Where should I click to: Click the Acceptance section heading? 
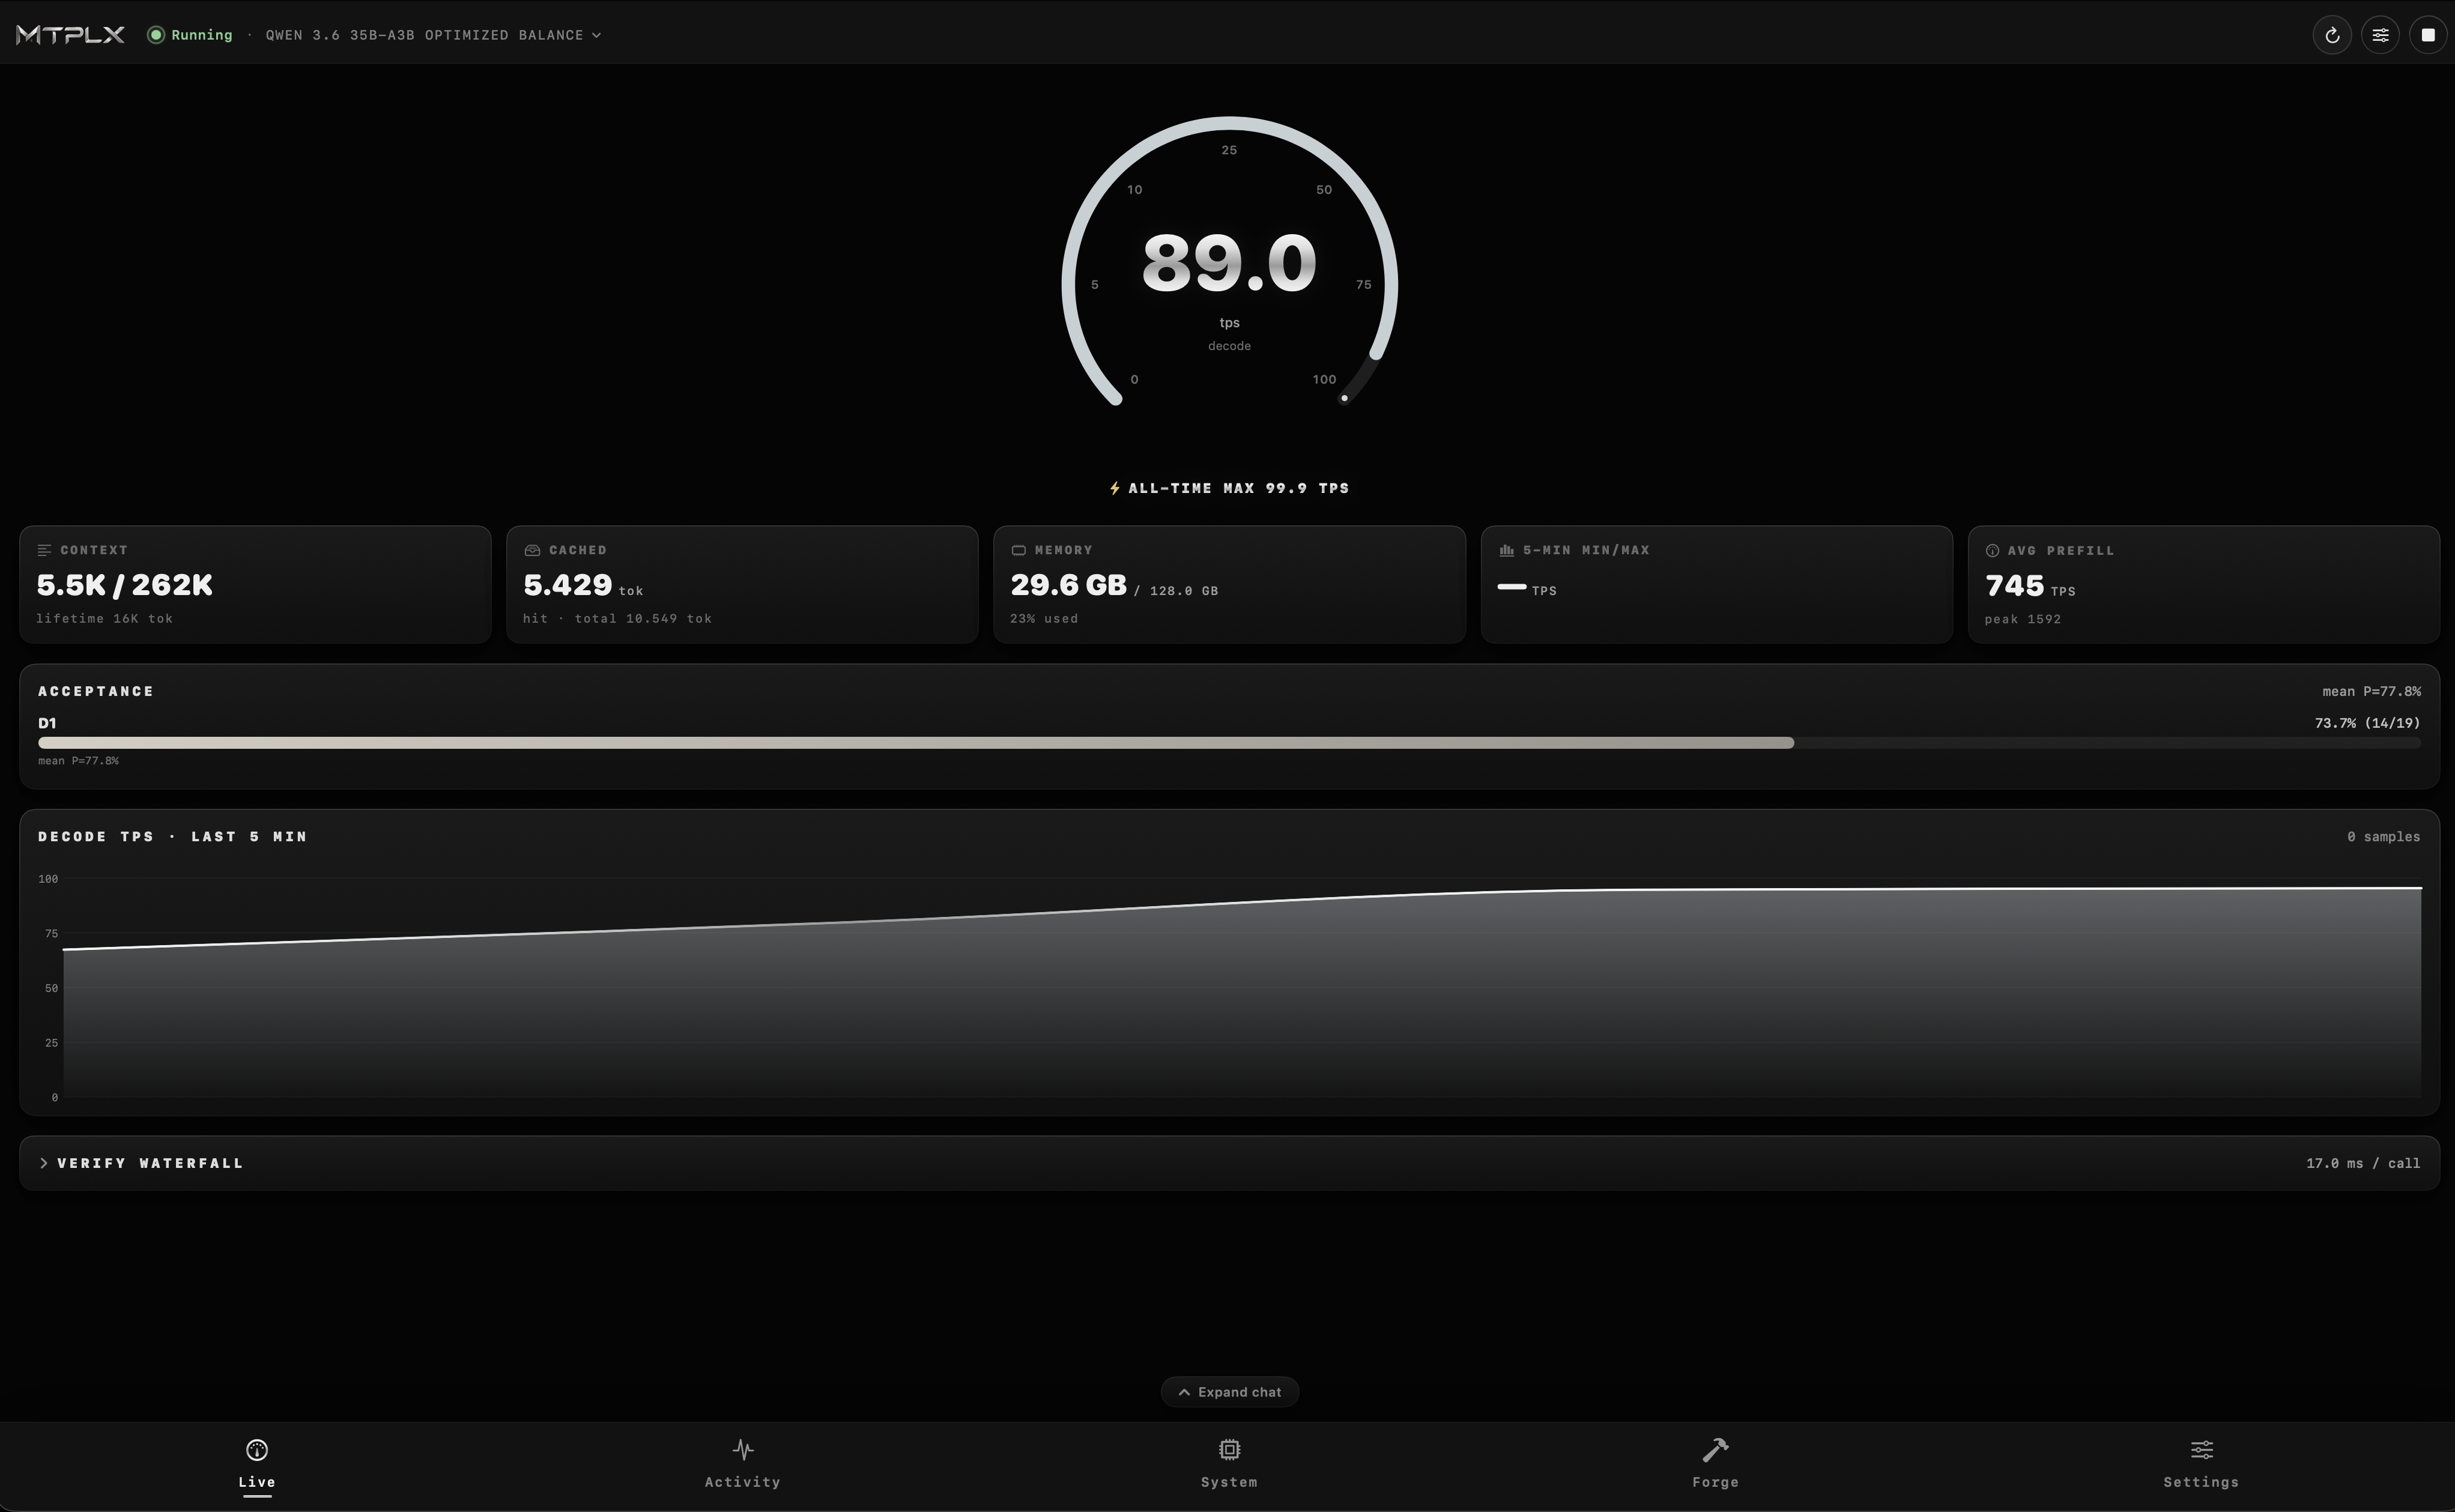(x=96, y=691)
